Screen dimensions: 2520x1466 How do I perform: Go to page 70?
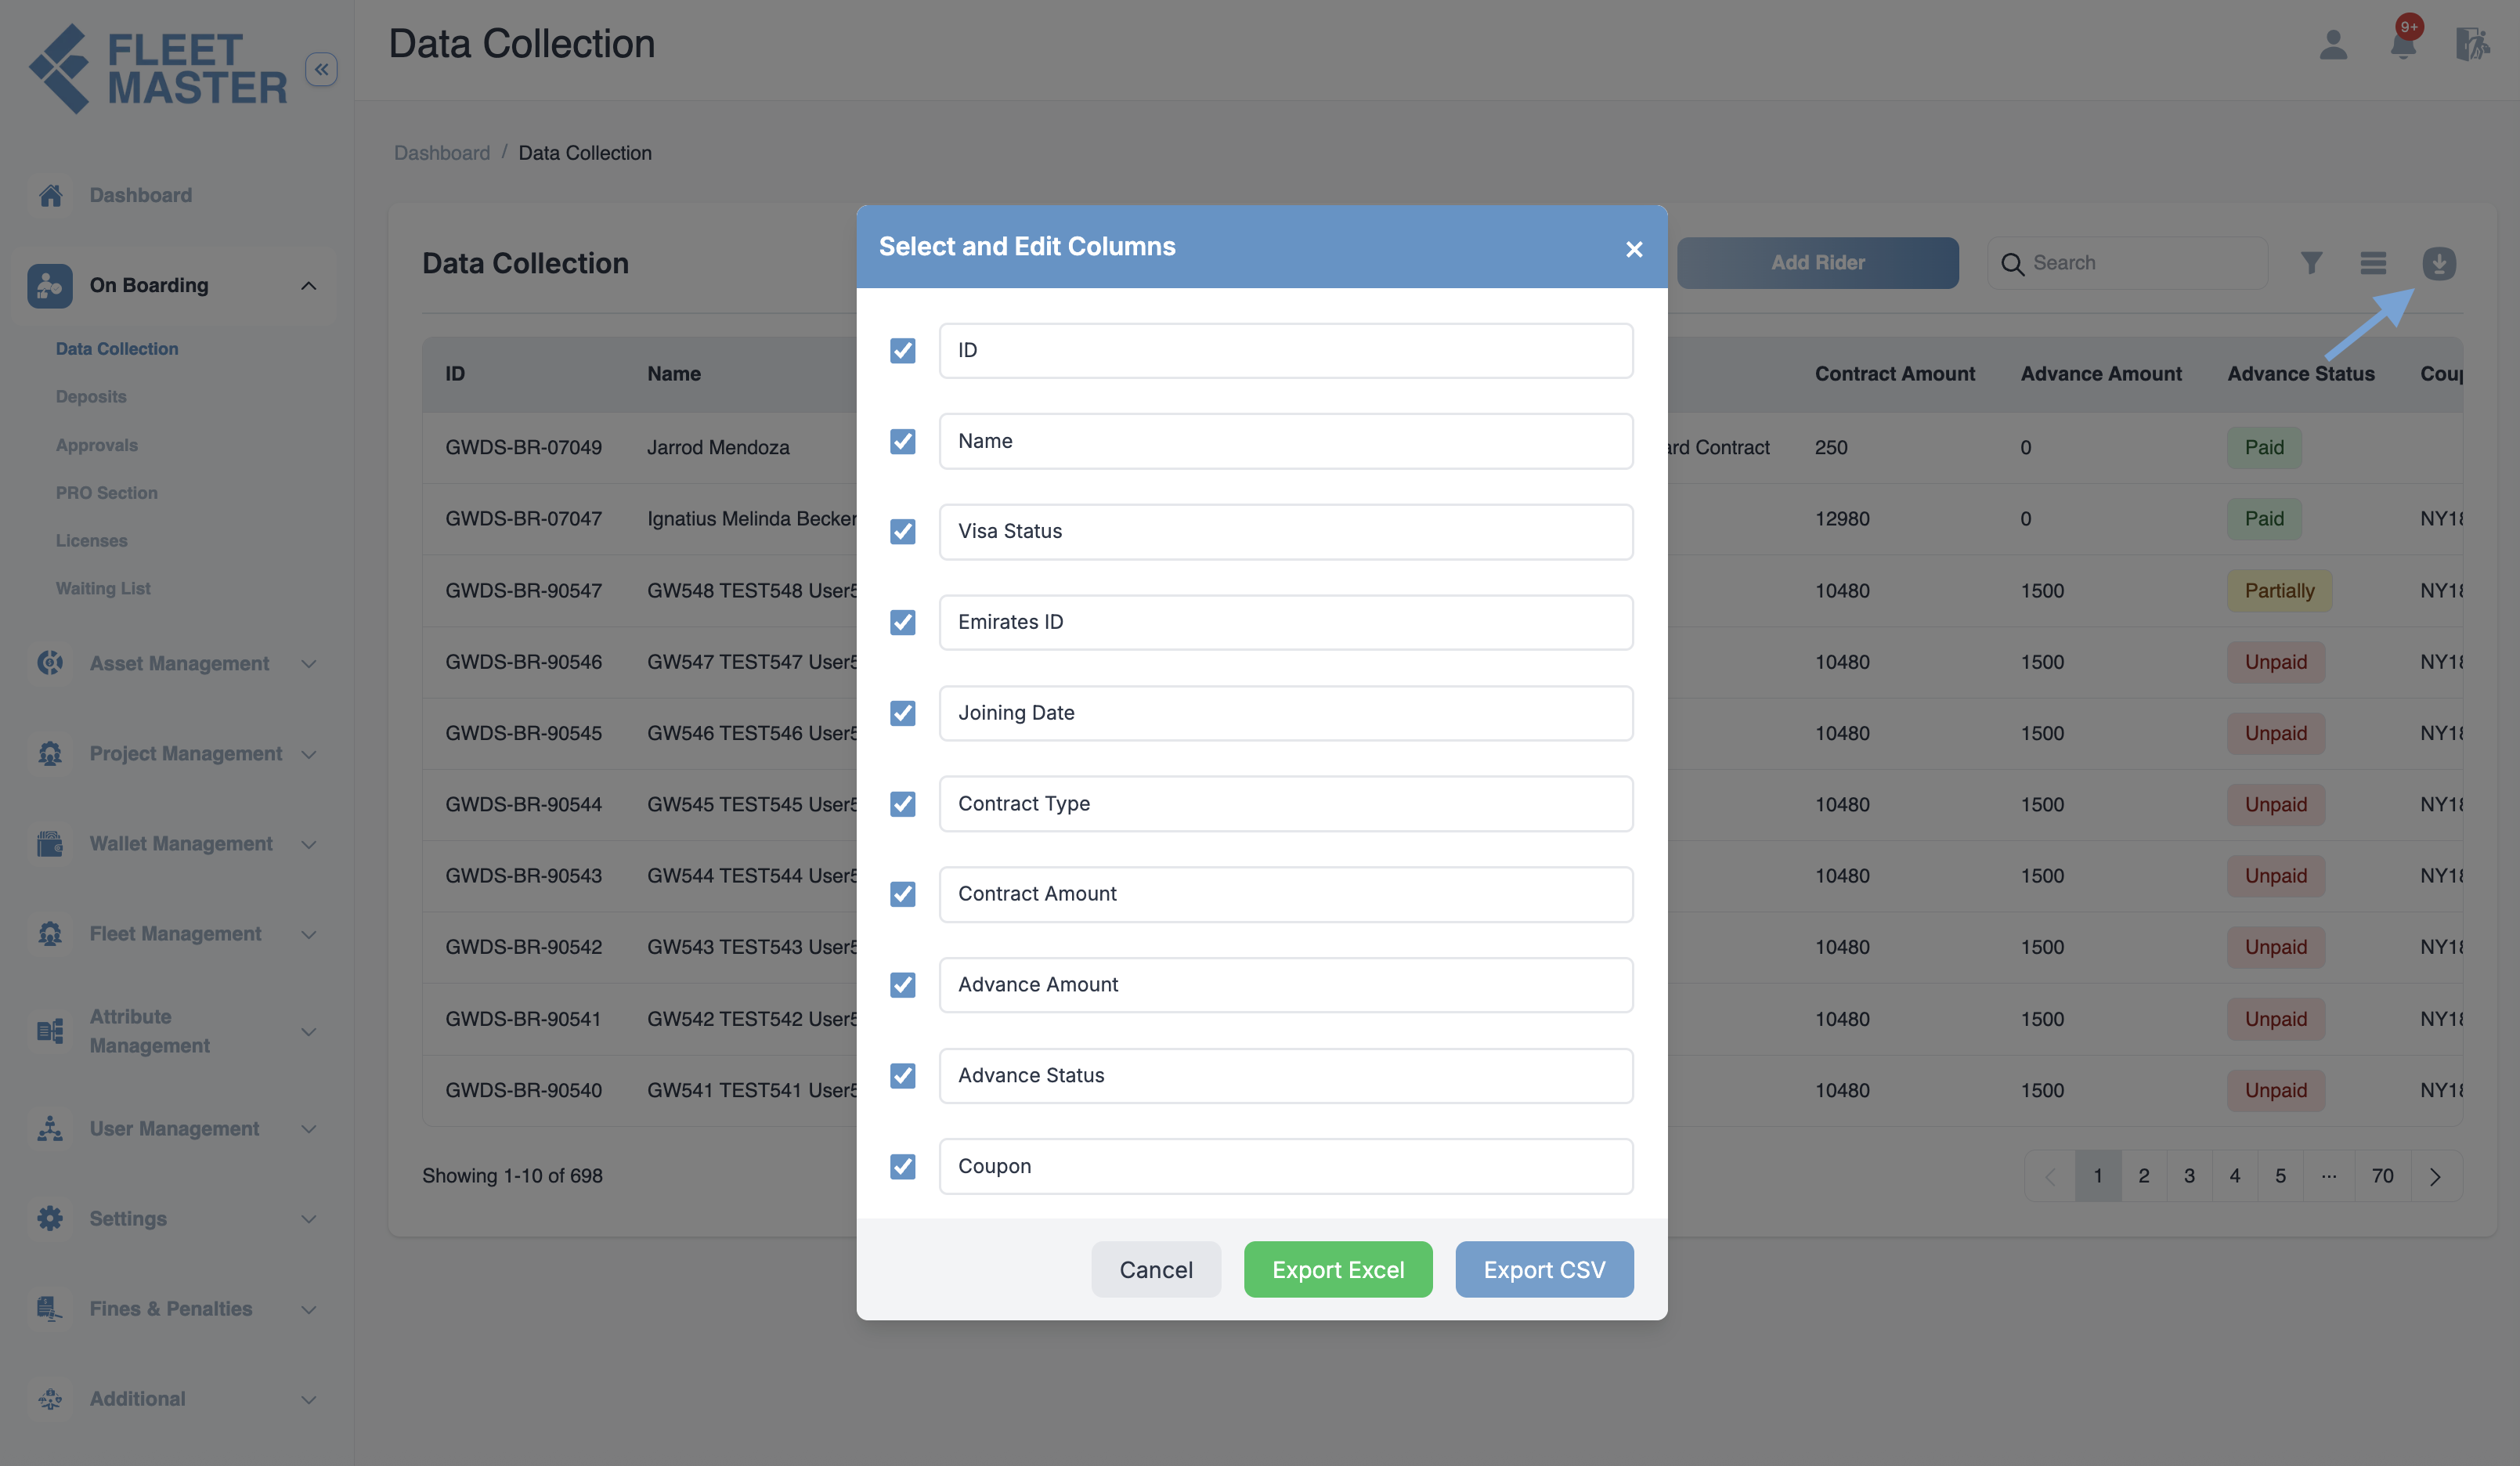2382,1176
